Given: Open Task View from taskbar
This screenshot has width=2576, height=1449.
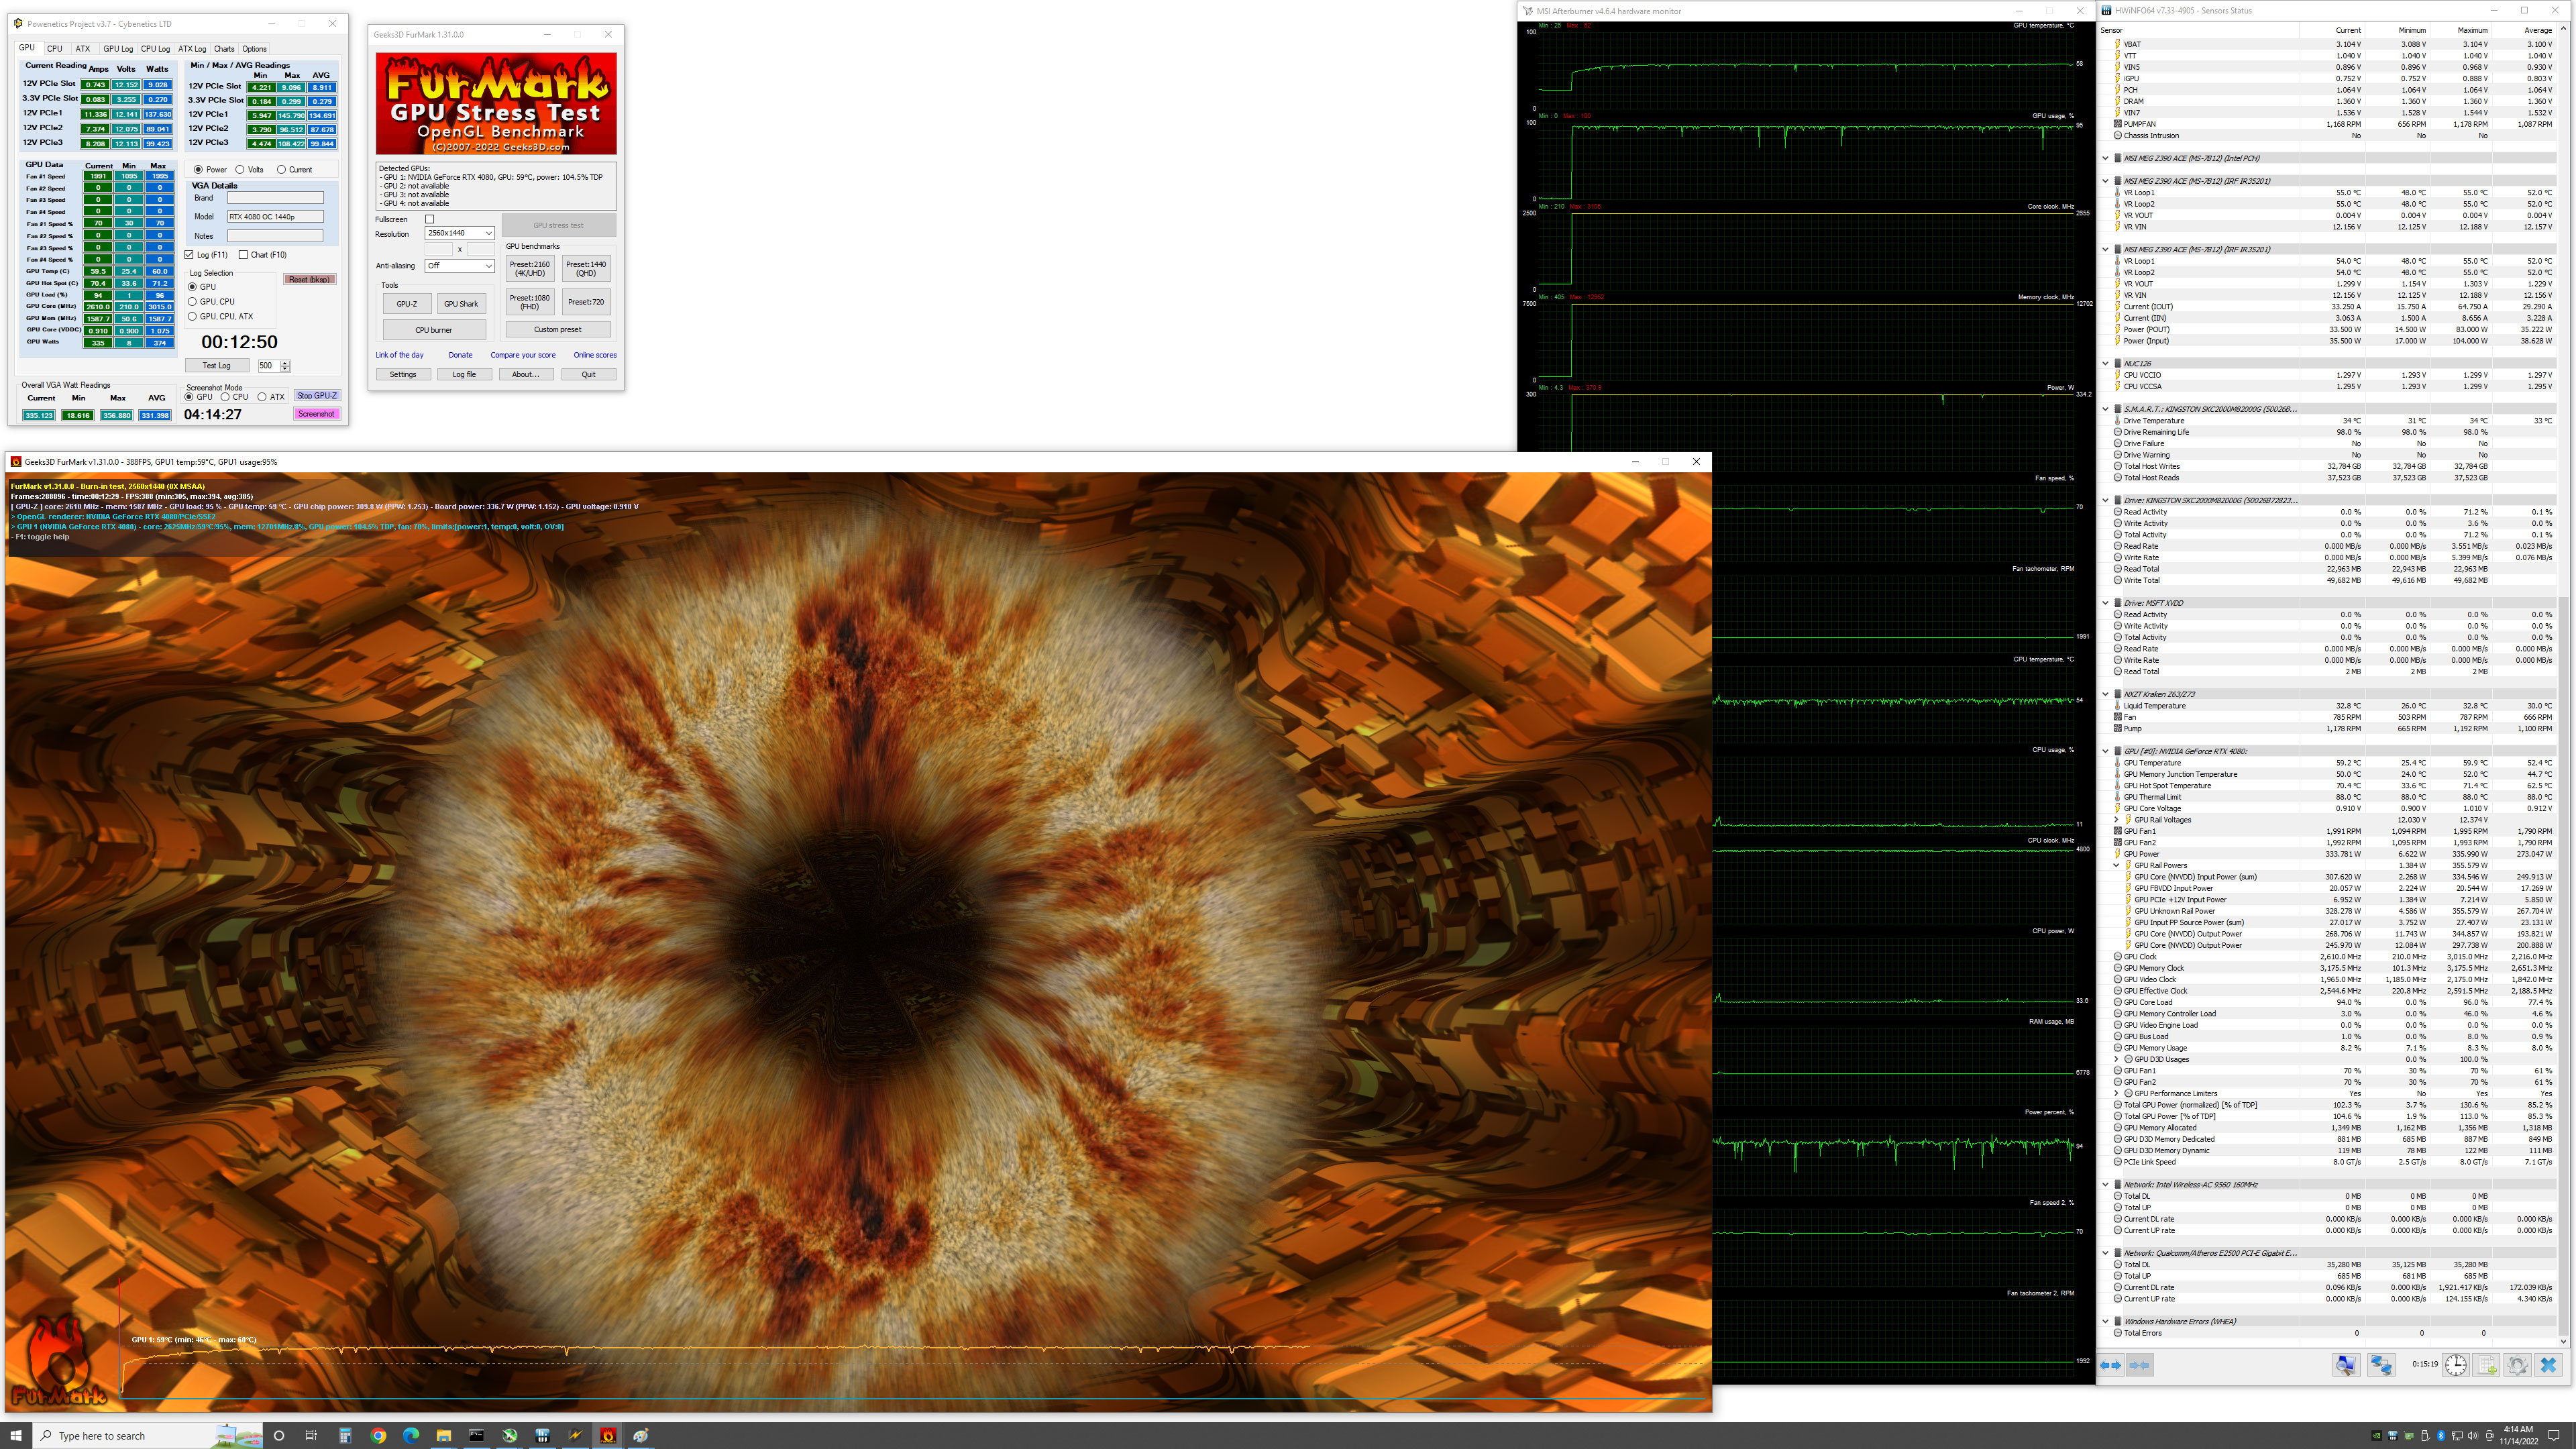Looking at the screenshot, I should 311,1435.
